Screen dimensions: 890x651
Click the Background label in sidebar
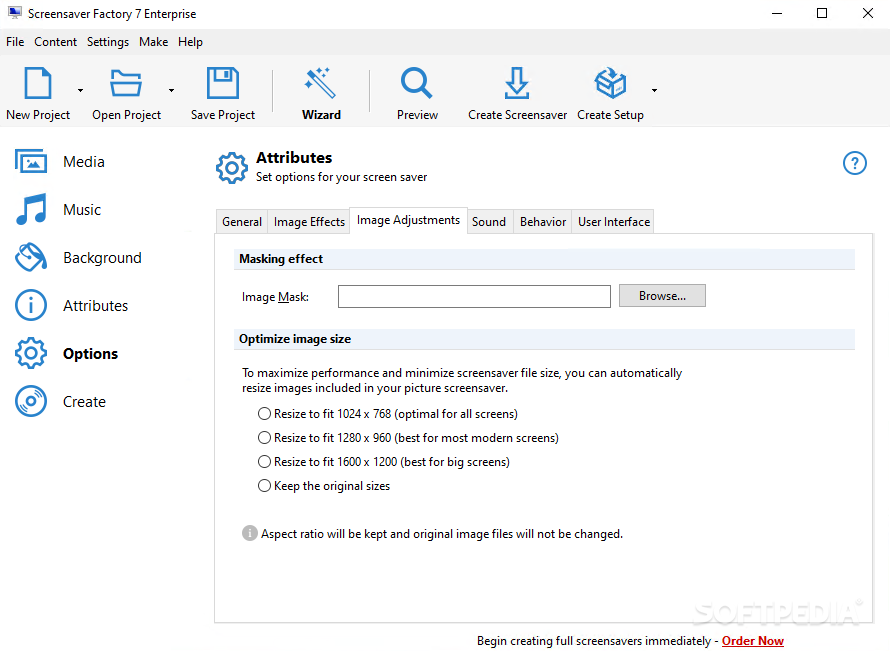(102, 258)
